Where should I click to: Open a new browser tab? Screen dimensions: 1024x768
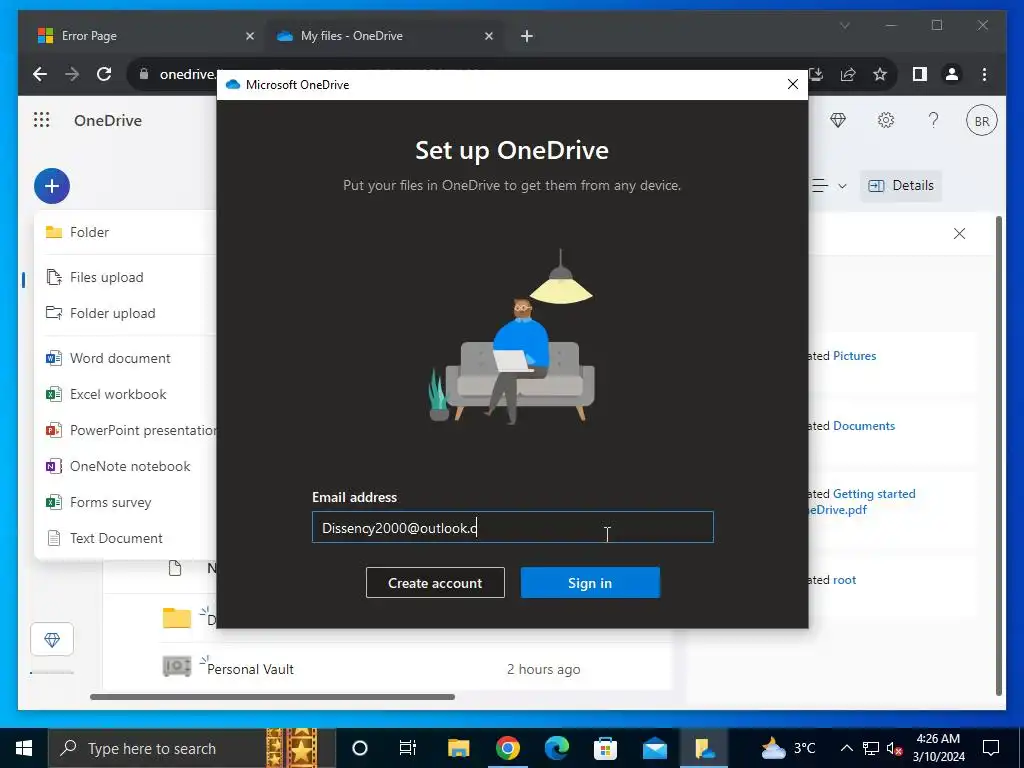[527, 36]
